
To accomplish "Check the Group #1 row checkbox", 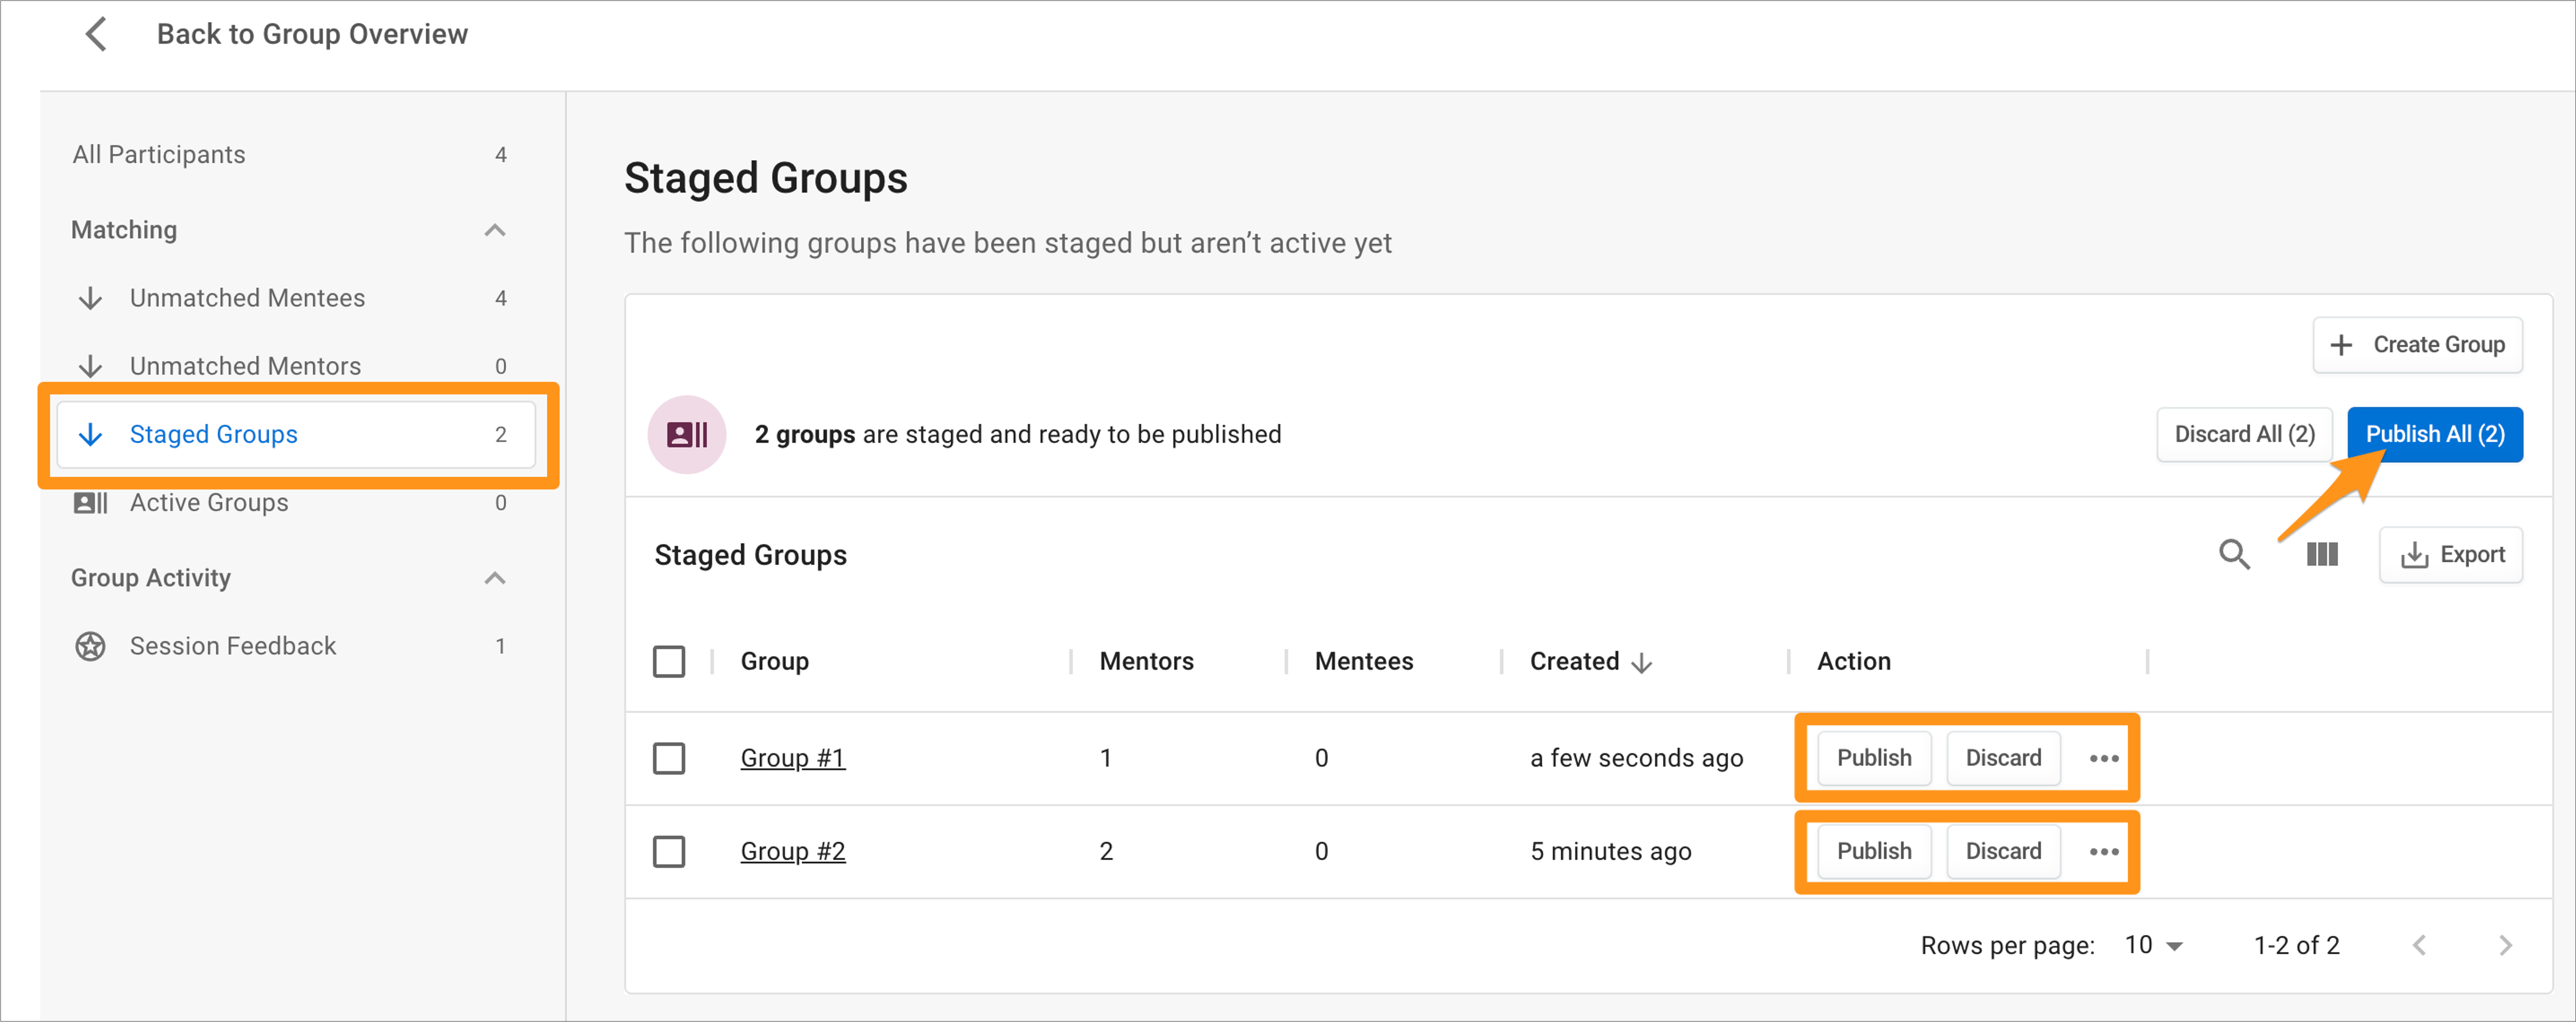I will tap(669, 758).
